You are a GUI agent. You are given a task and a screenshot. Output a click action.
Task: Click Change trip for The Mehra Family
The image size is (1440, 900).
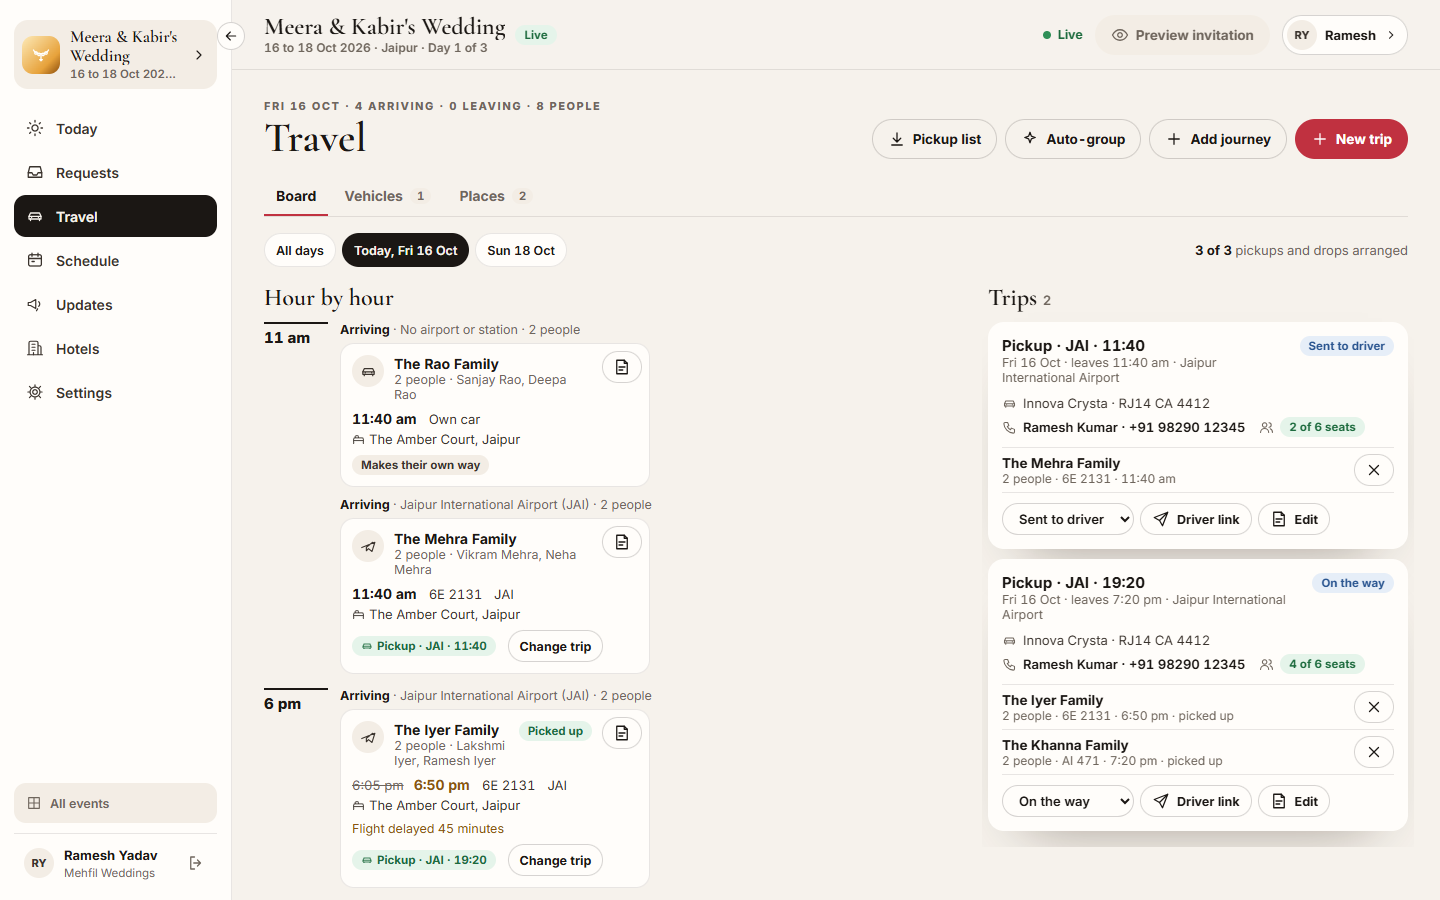[555, 646]
